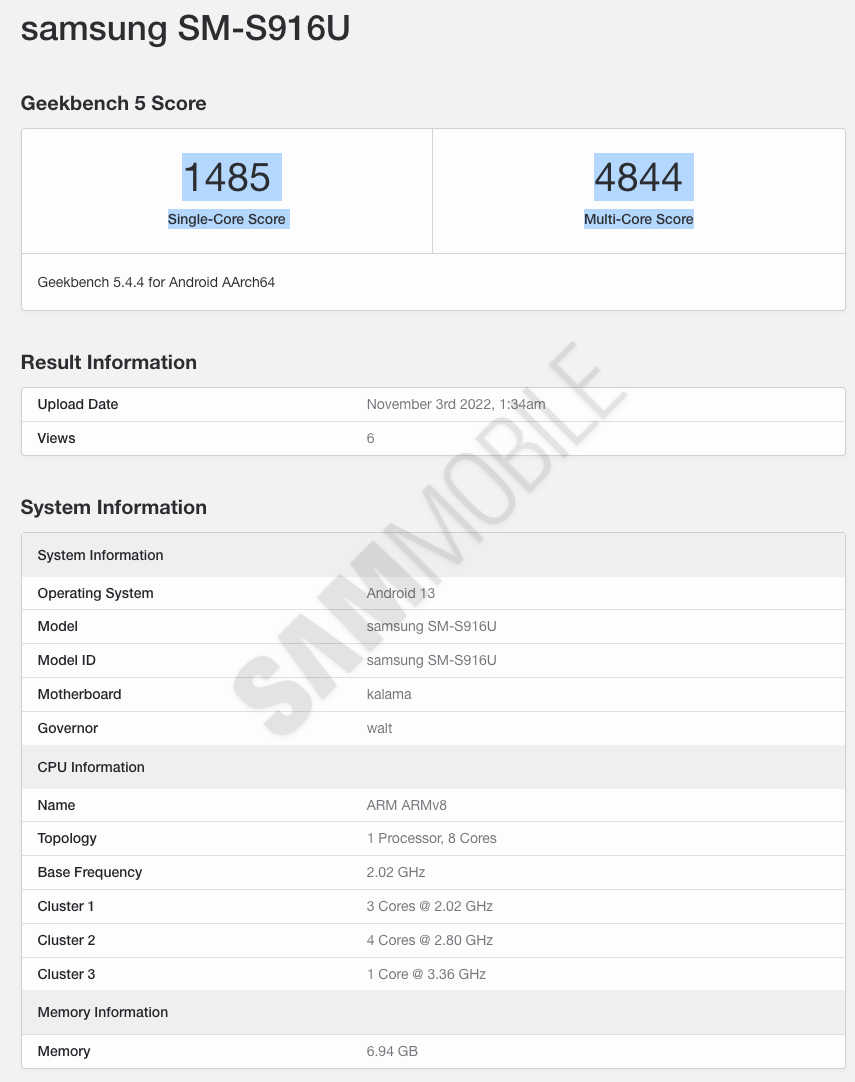Click the Result Information heading
This screenshot has height=1082, width=855.
coord(108,362)
